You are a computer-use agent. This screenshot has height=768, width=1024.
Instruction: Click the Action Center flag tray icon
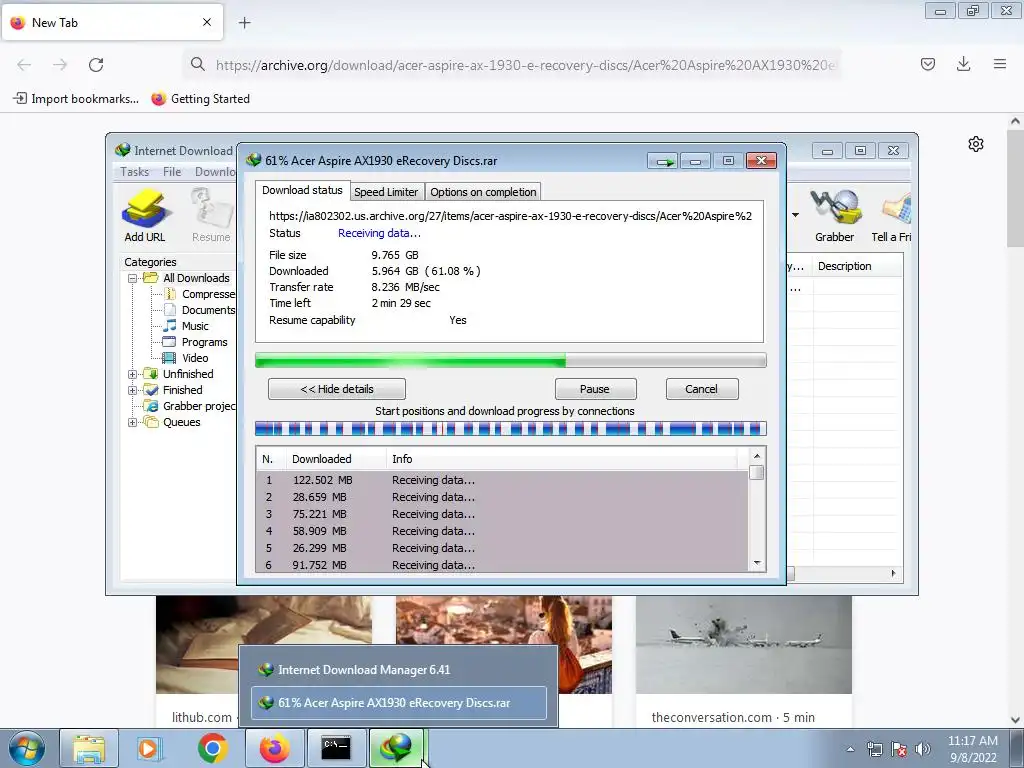[899, 749]
